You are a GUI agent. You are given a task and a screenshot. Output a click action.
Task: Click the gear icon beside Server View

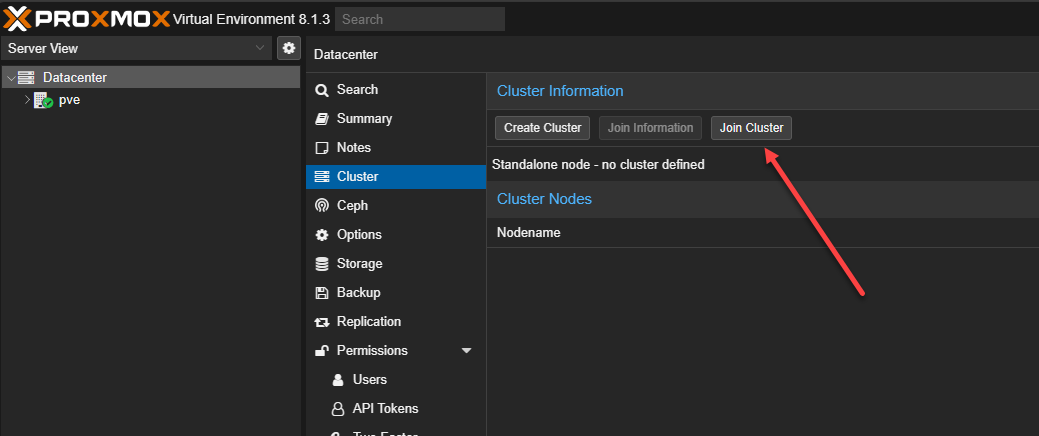pos(288,48)
